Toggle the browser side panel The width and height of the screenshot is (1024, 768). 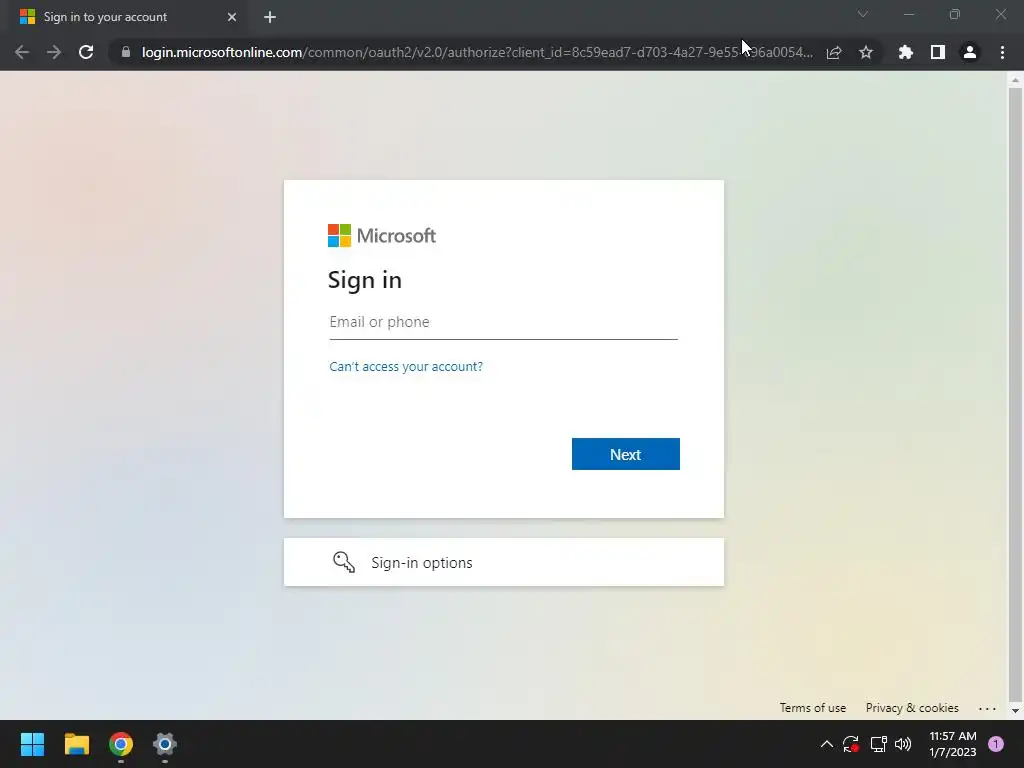click(x=938, y=52)
